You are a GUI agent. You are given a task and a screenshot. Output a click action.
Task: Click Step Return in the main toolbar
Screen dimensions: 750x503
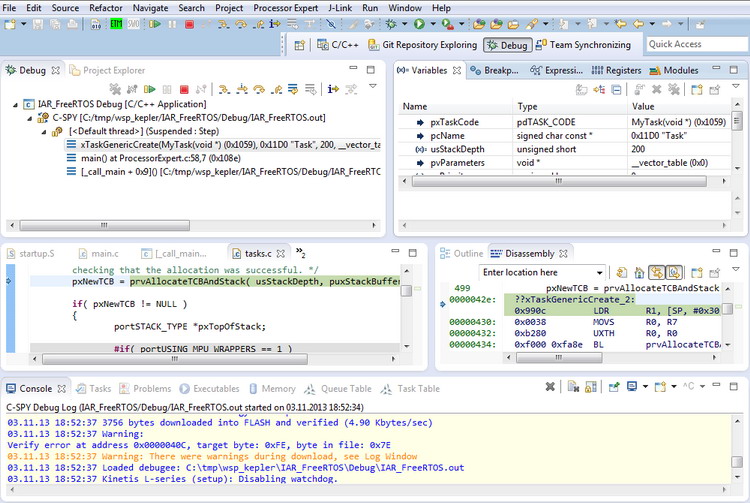(258, 24)
